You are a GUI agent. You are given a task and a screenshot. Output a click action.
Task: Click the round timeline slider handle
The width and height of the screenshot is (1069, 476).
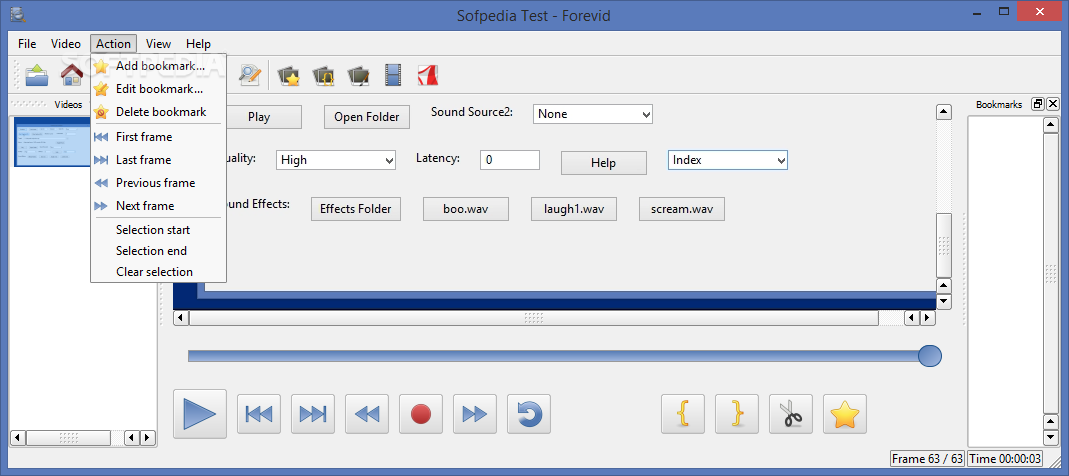[930, 356]
